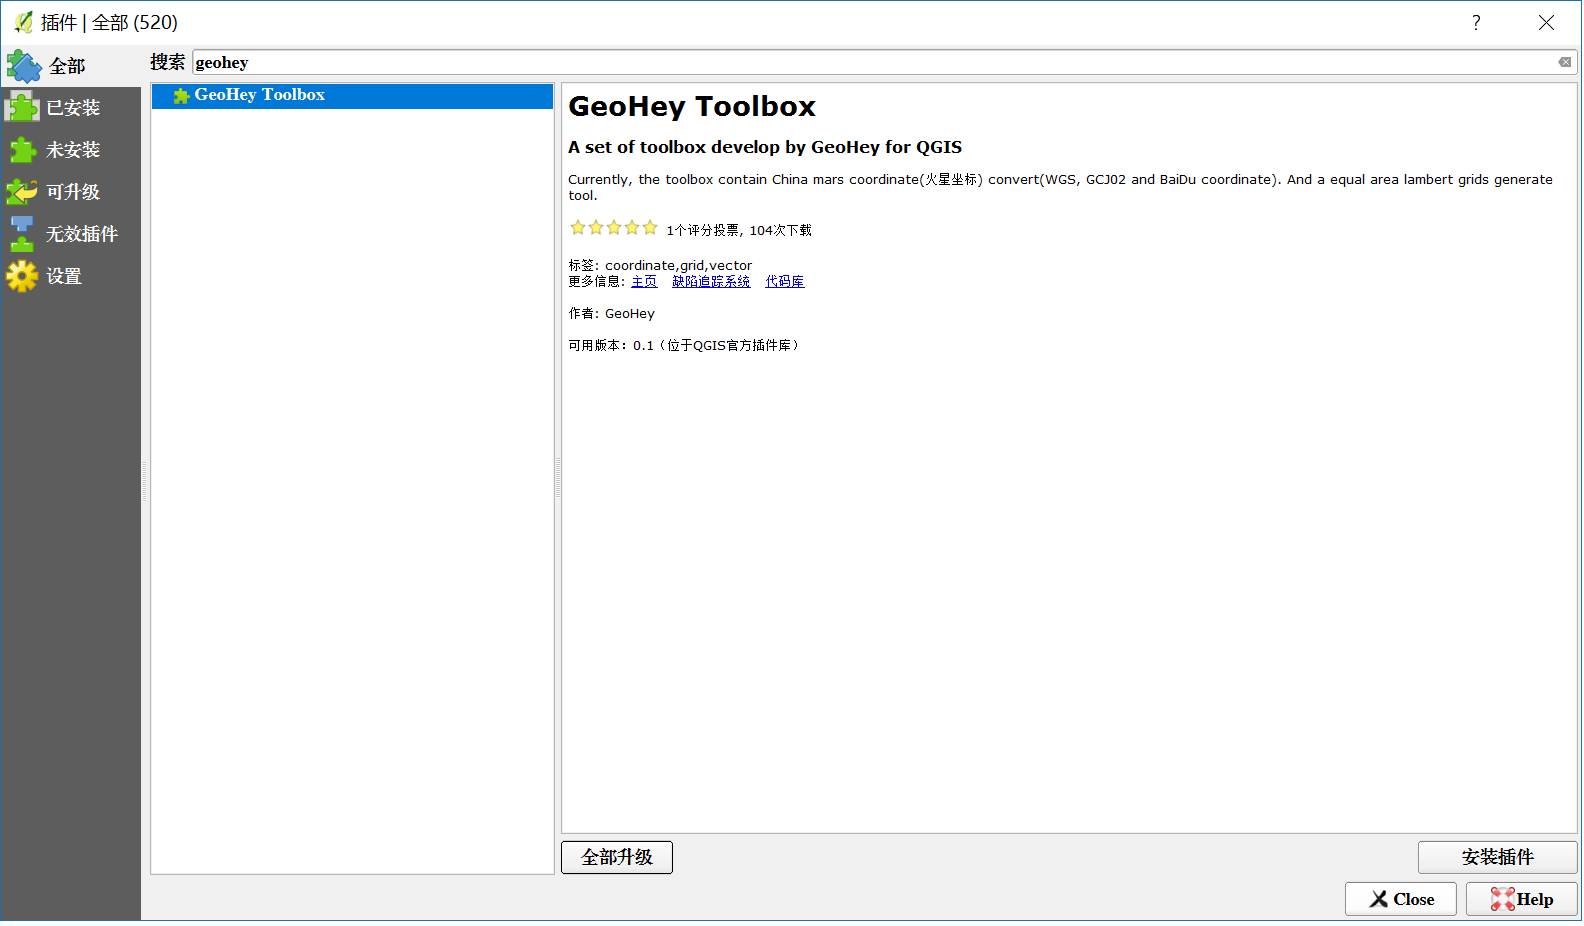Click the question mark help icon in title bar
The image size is (1584, 926).
click(1476, 23)
